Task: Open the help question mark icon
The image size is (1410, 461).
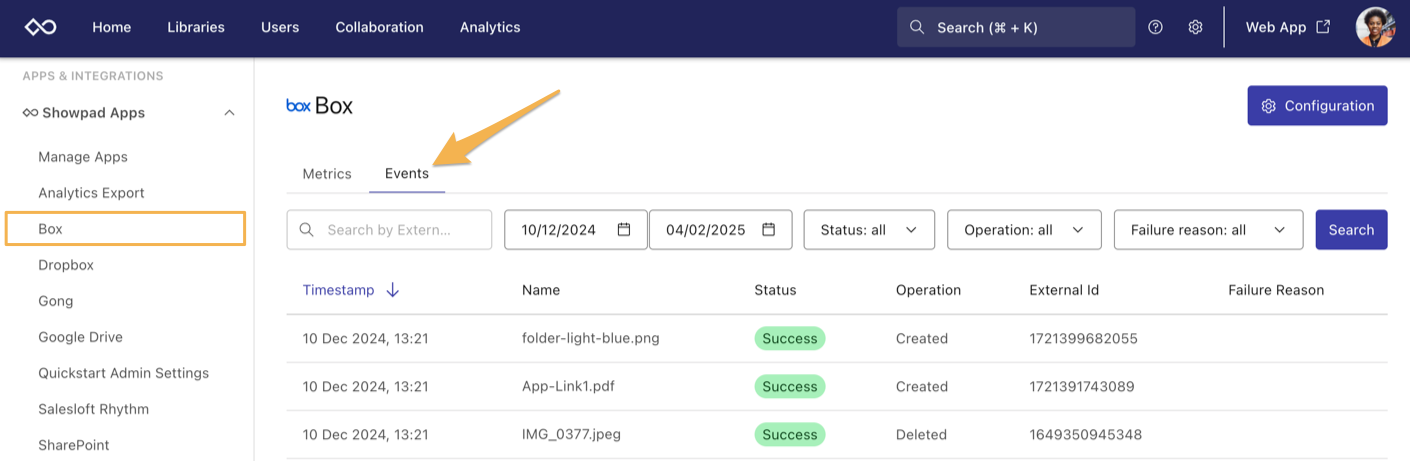Action: coord(1155,27)
